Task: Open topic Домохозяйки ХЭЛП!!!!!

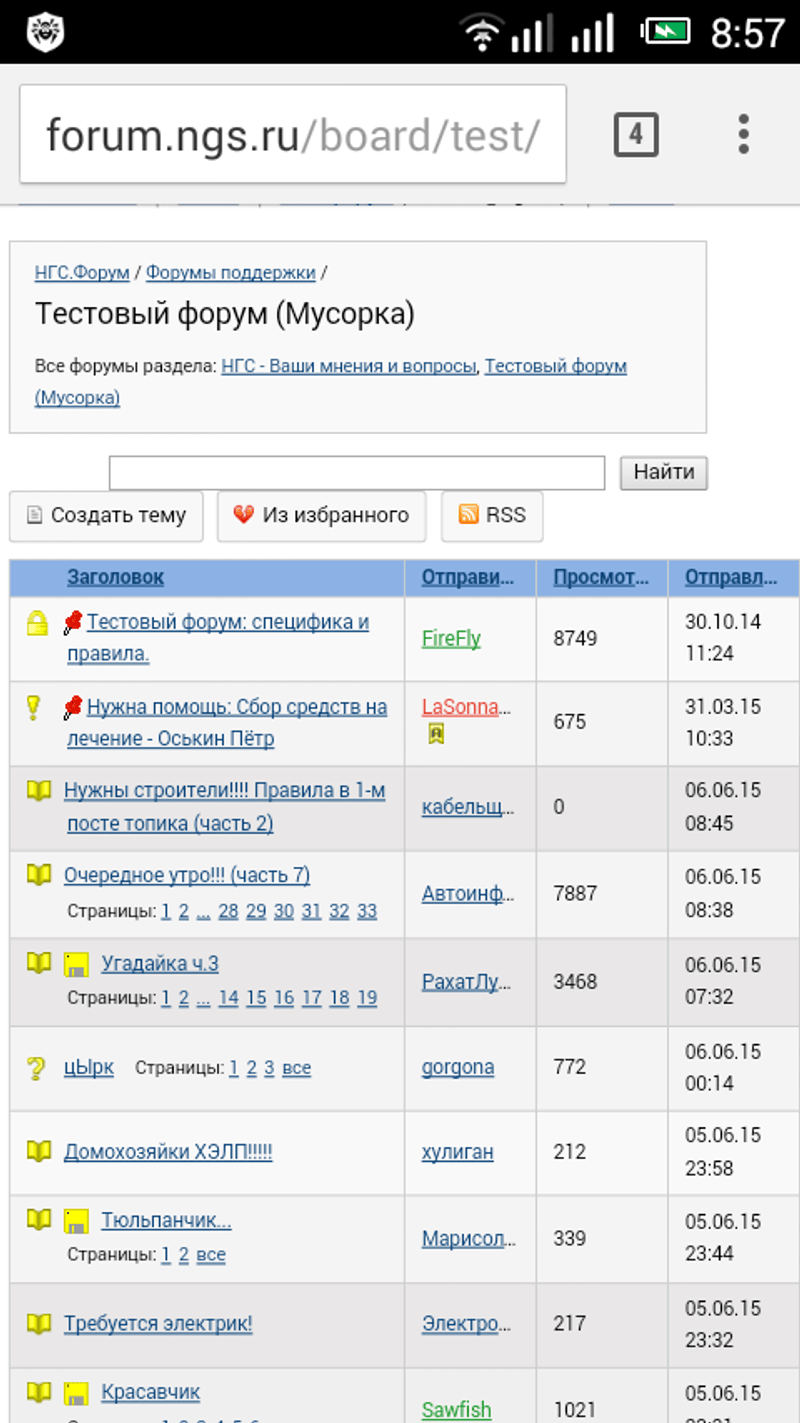Action: tap(168, 1152)
